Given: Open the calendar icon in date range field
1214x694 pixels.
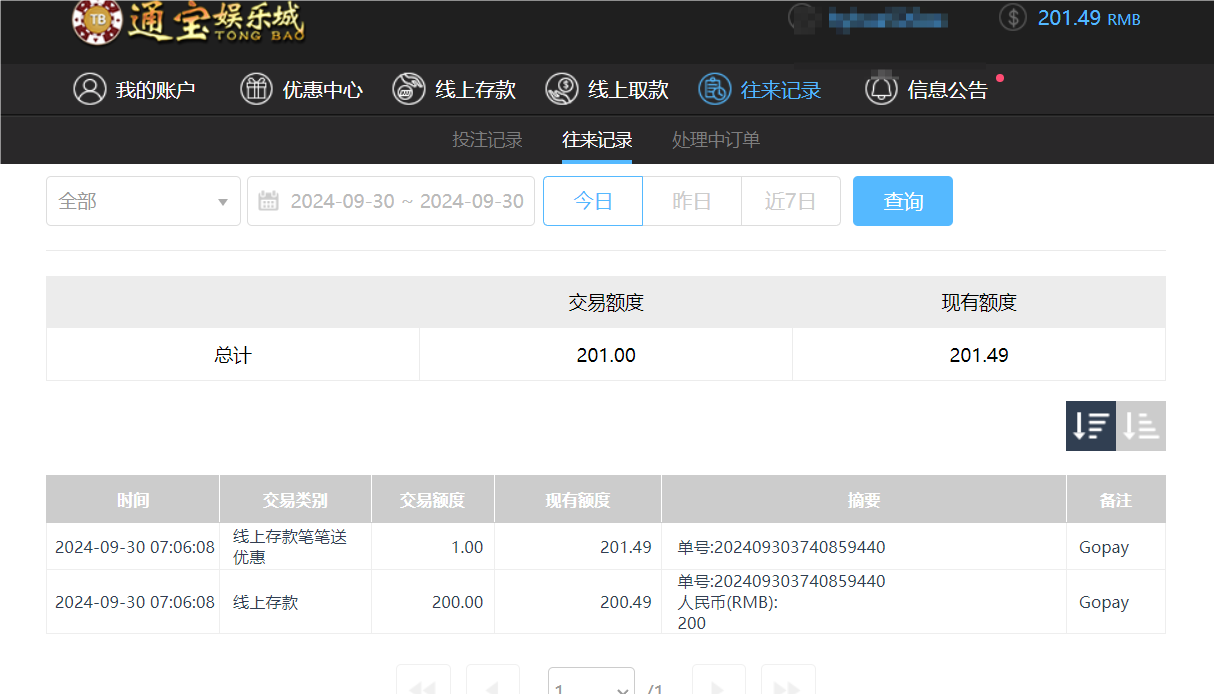Looking at the screenshot, I should click(x=268, y=200).
